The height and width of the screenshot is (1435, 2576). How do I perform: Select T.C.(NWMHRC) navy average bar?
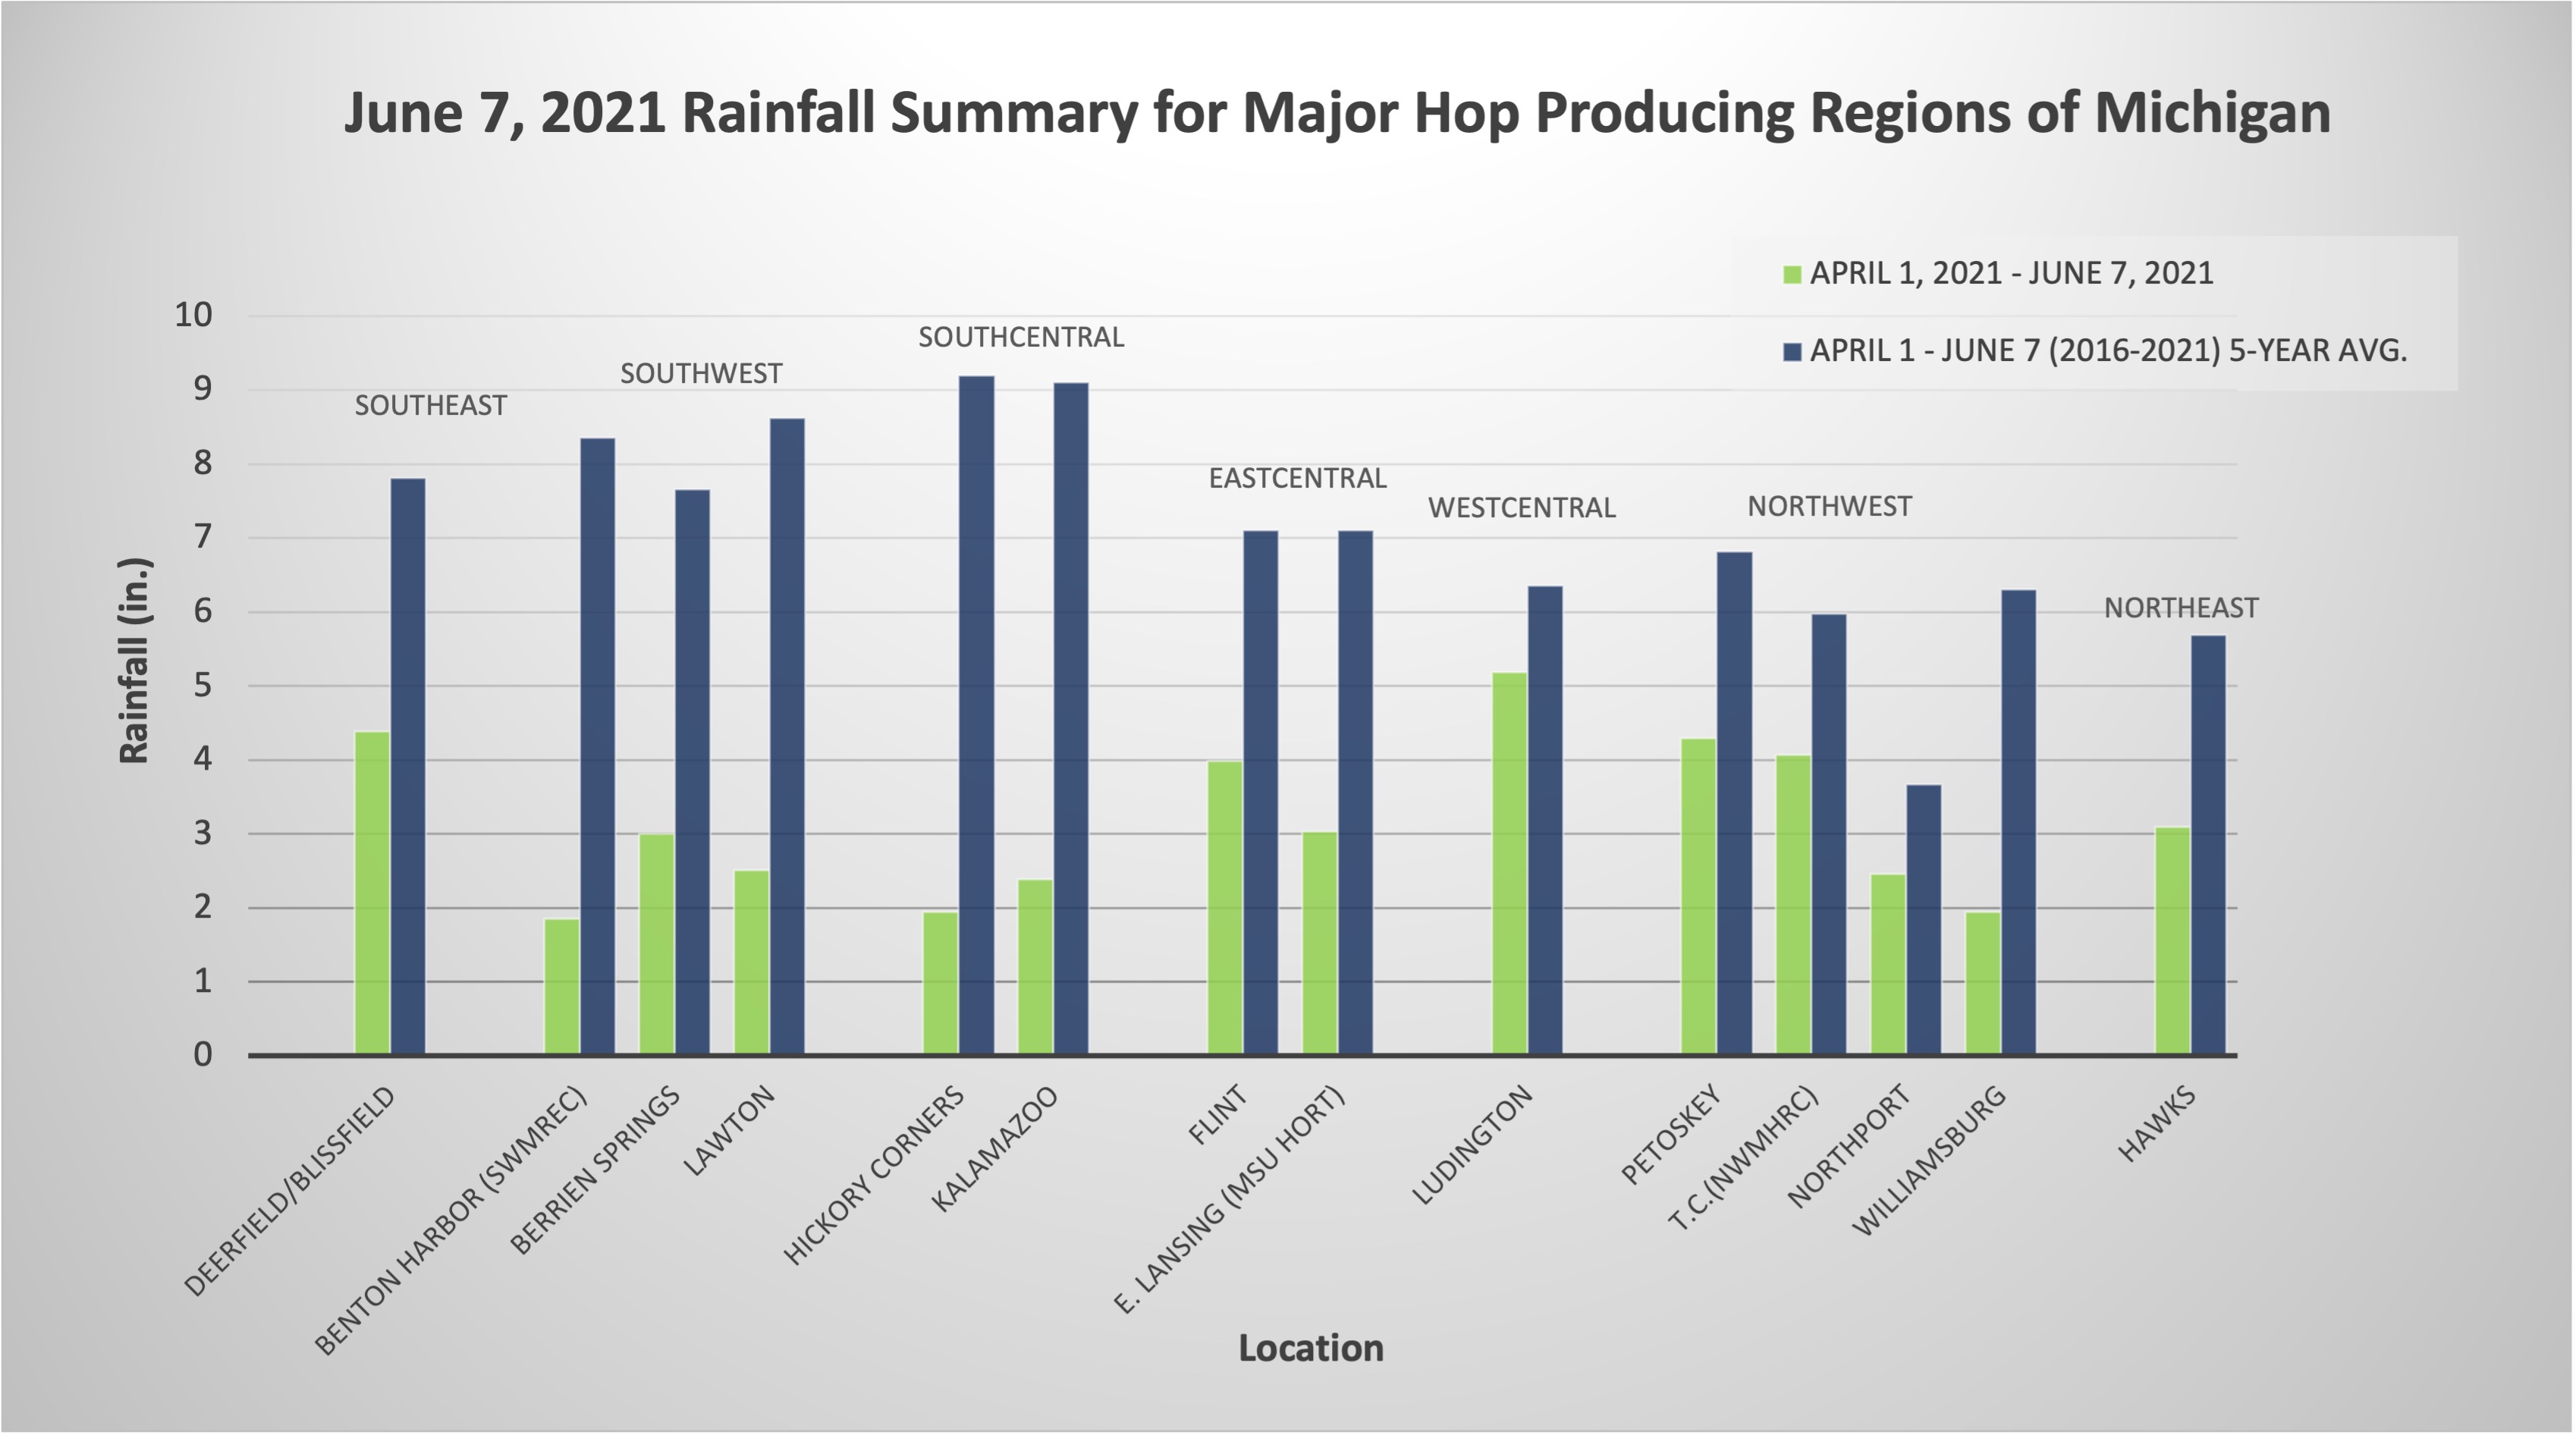tap(1829, 835)
